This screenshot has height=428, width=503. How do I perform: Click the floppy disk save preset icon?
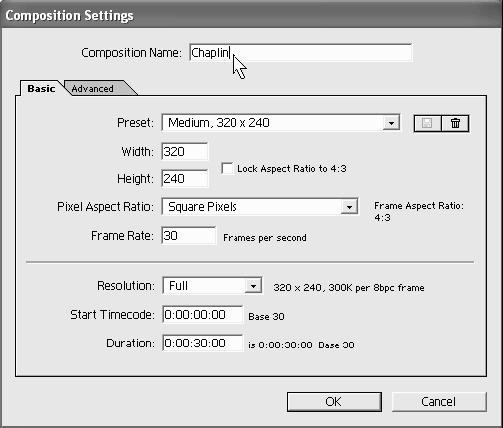coord(427,123)
